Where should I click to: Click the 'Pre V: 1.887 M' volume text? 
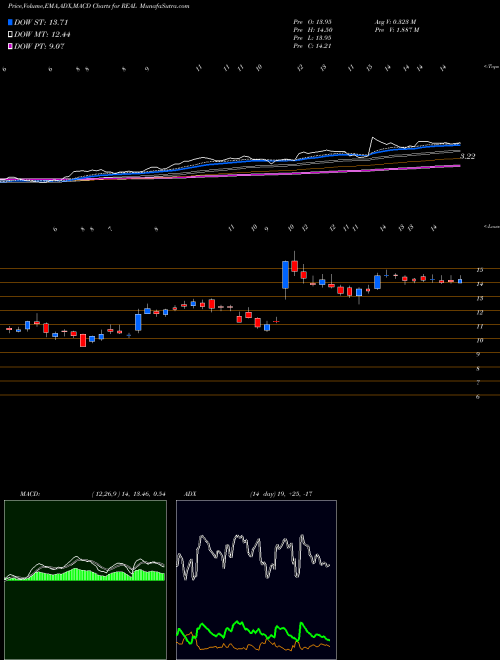396,30
